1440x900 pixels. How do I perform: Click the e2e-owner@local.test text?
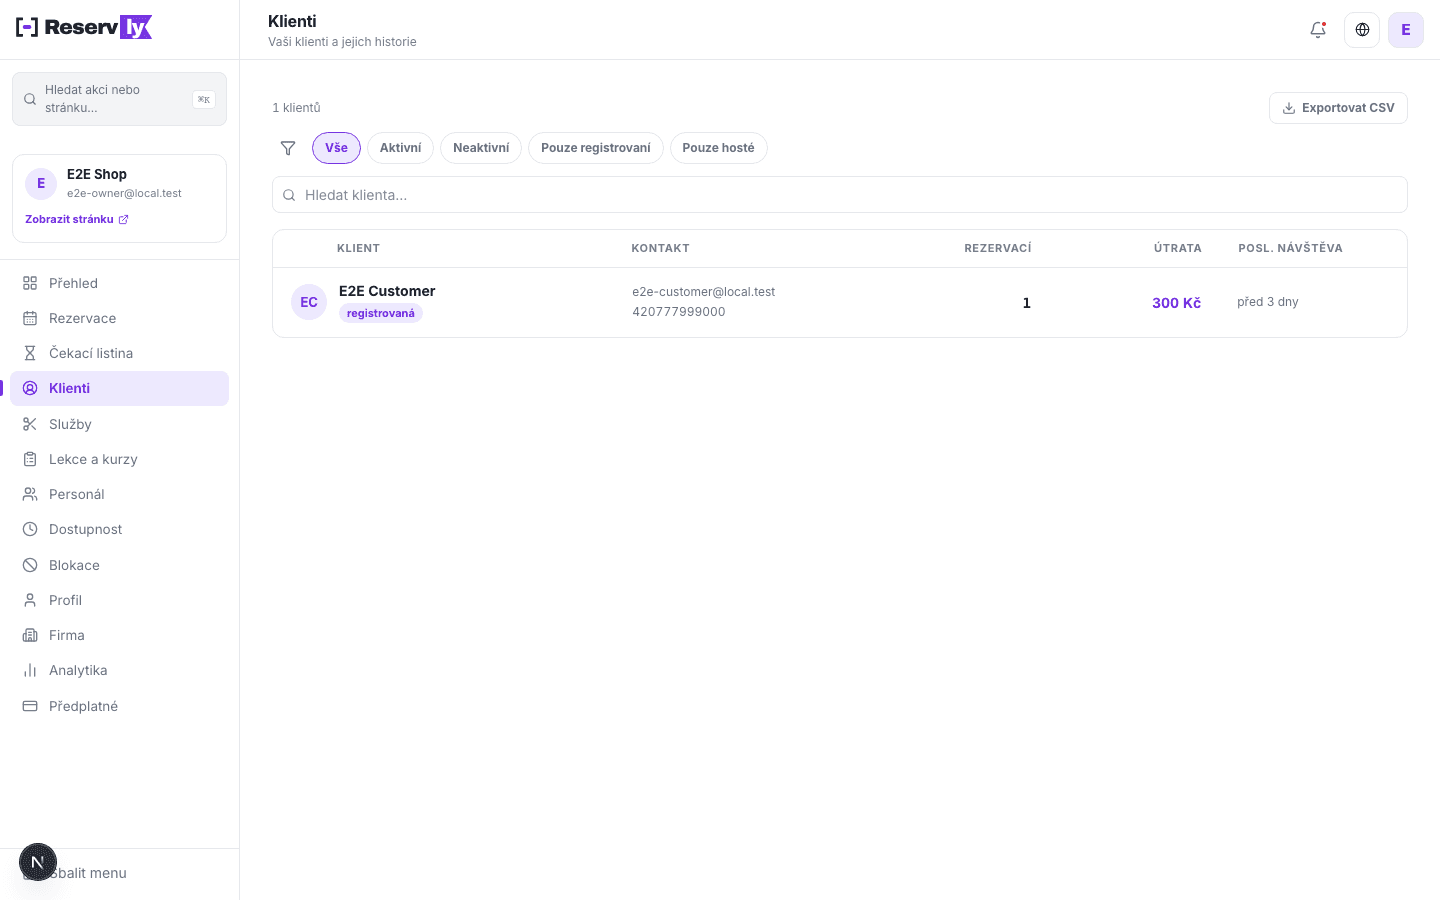[x=124, y=193]
